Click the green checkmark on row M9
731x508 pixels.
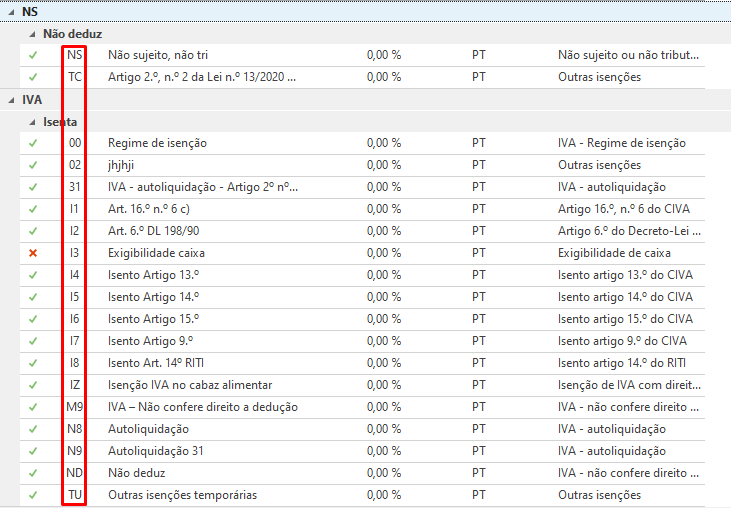point(33,407)
